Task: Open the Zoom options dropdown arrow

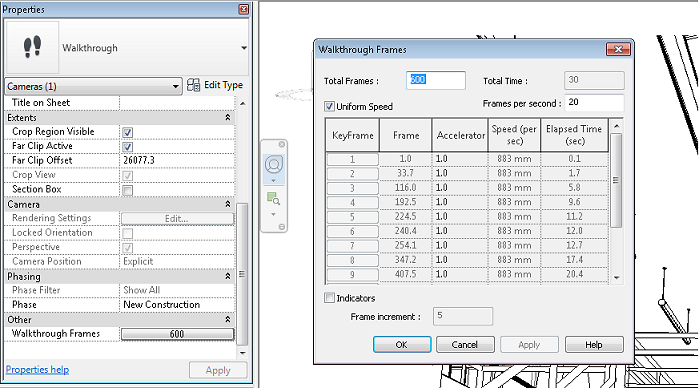Action: [x=274, y=215]
